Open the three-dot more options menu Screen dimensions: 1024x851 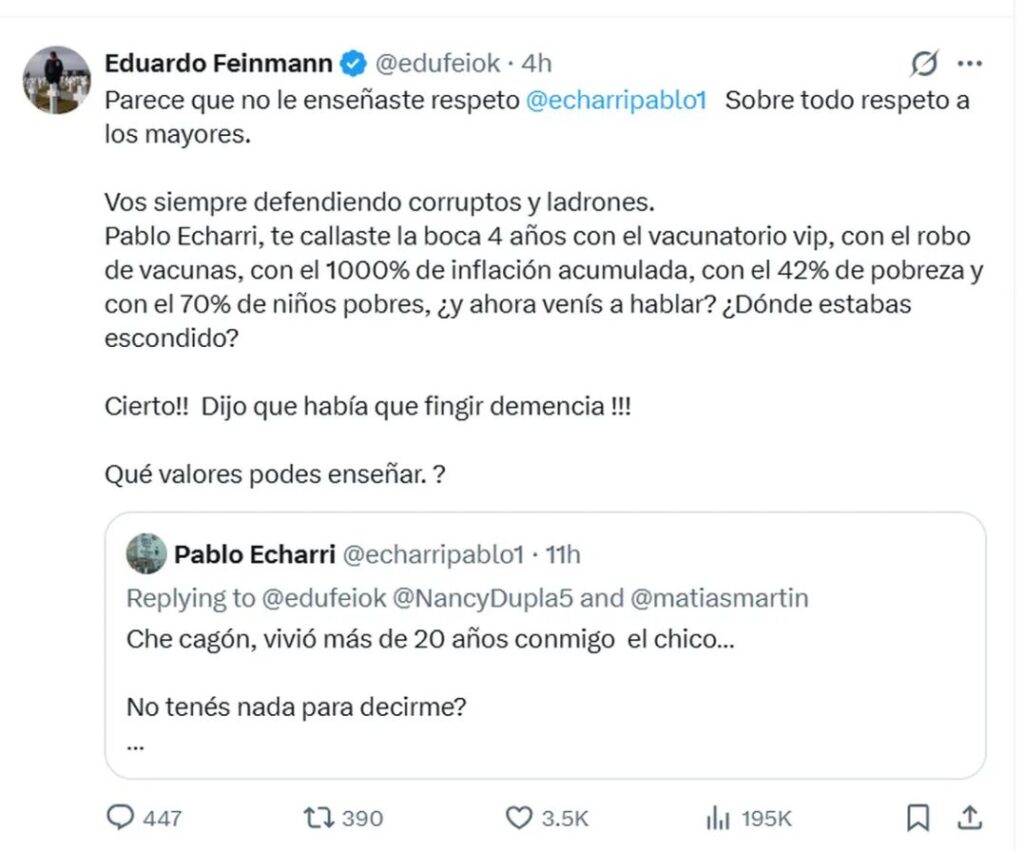[x=969, y=65]
